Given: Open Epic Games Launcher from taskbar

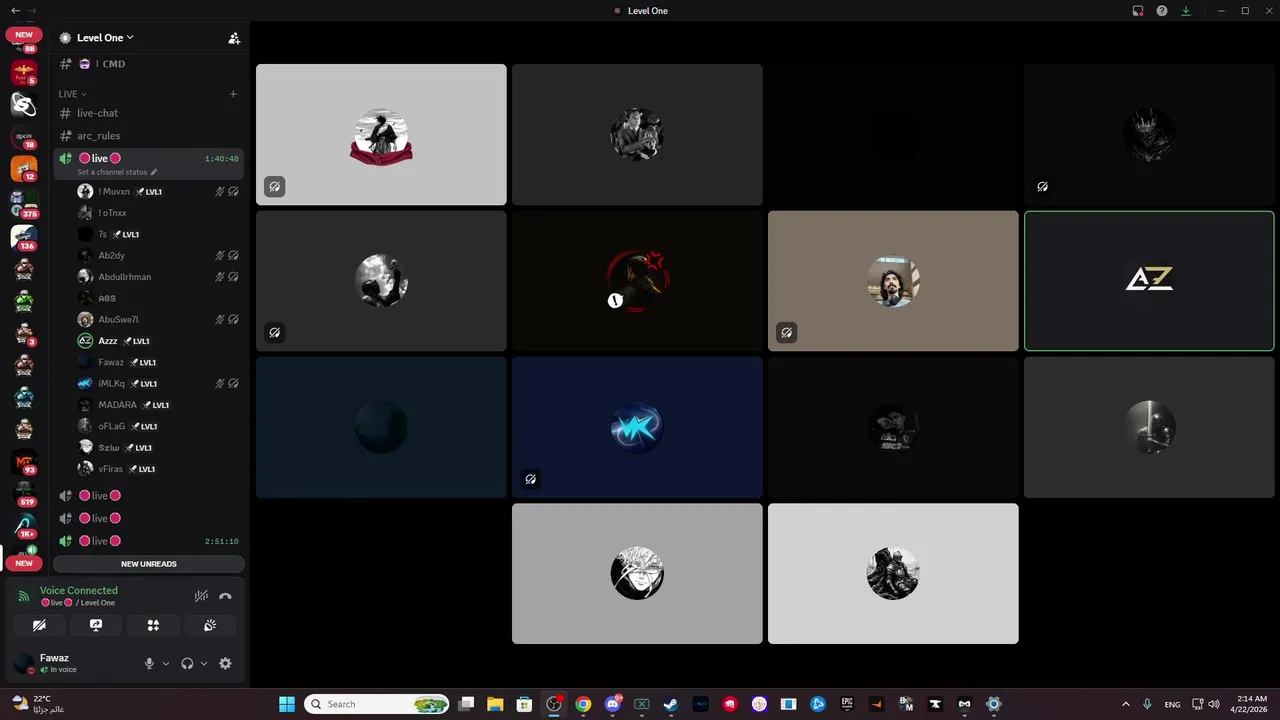Looking at the screenshot, I should point(847,704).
